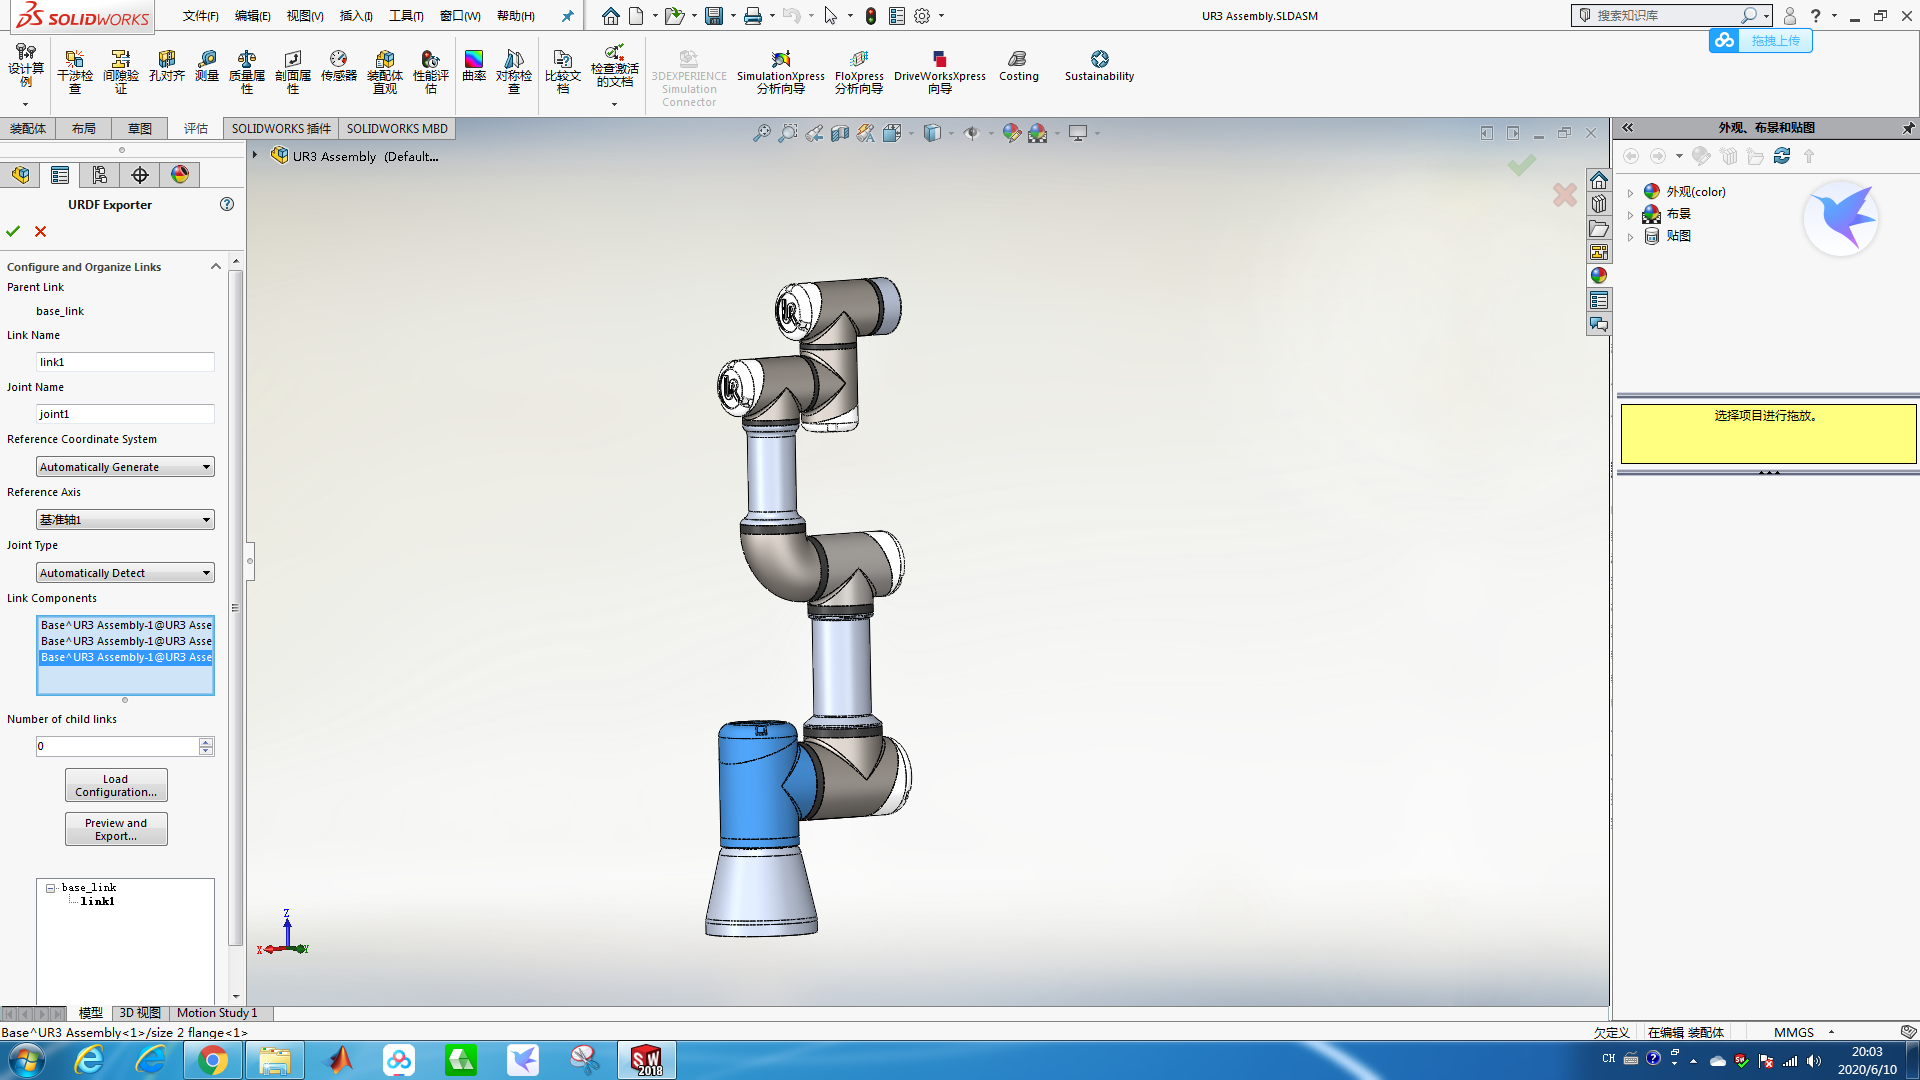The height and width of the screenshot is (1080, 1920).
Task: Collapse Configure and Organize Links section
Action: [x=215, y=266]
